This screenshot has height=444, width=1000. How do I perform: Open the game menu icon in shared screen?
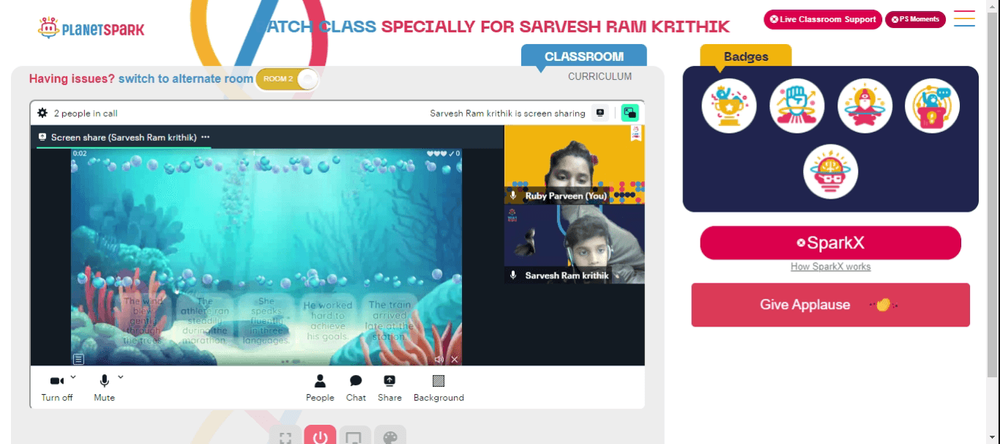pyautogui.click(x=78, y=359)
